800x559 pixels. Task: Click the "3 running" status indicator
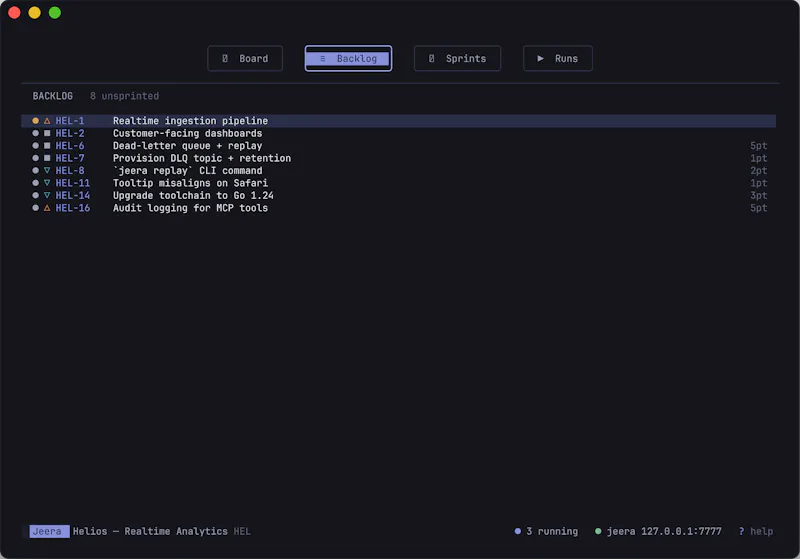click(x=546, y=531)
